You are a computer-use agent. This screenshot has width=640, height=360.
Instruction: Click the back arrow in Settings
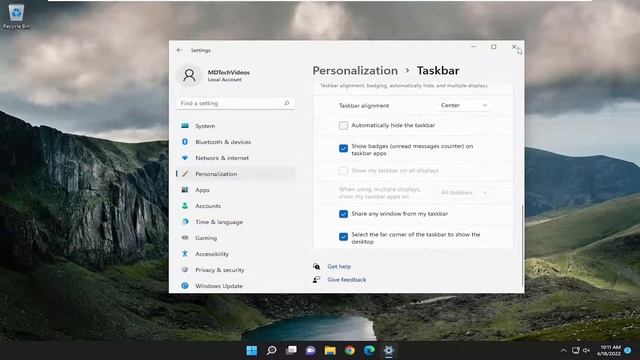[180, 50]
